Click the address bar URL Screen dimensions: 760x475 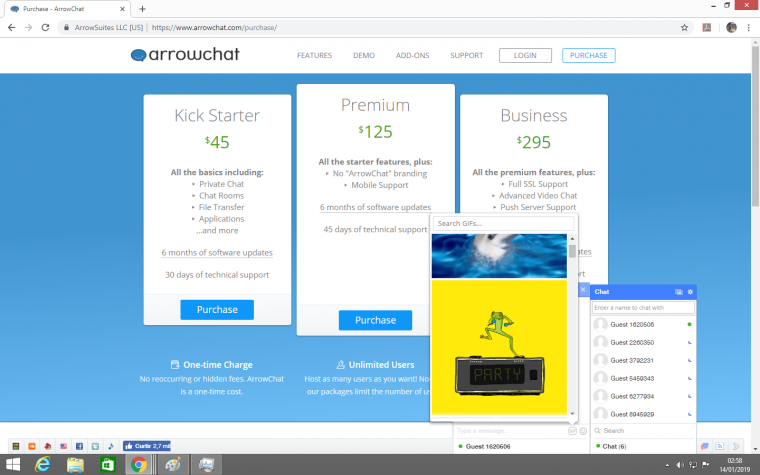pyautogui.click(x=214, y=28)
